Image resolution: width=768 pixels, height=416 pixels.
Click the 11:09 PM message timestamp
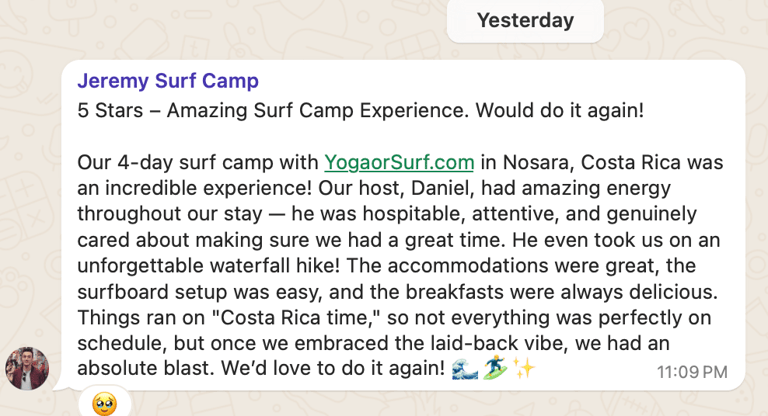pos(692,373)
